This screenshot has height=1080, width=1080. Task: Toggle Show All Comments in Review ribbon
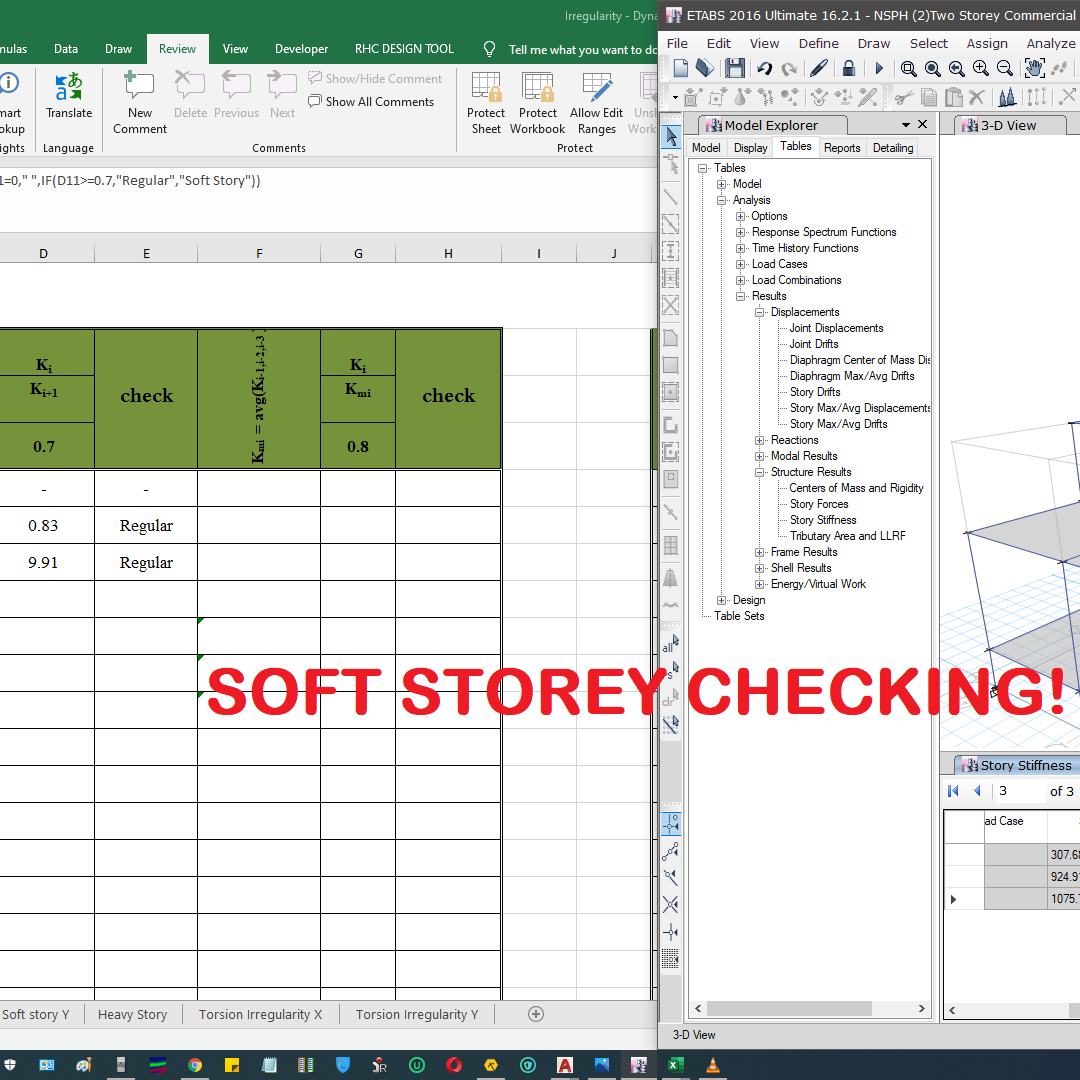click(371, 102)
